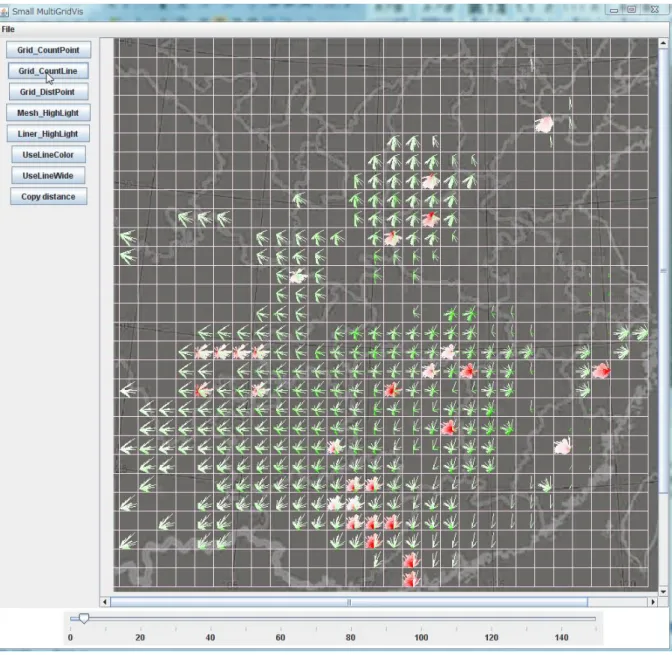Viewport: 672px width, 655px height.
Task: Select the pink glyph in the top-right map area
Action: pyautogui.click(x=545, y=124)
